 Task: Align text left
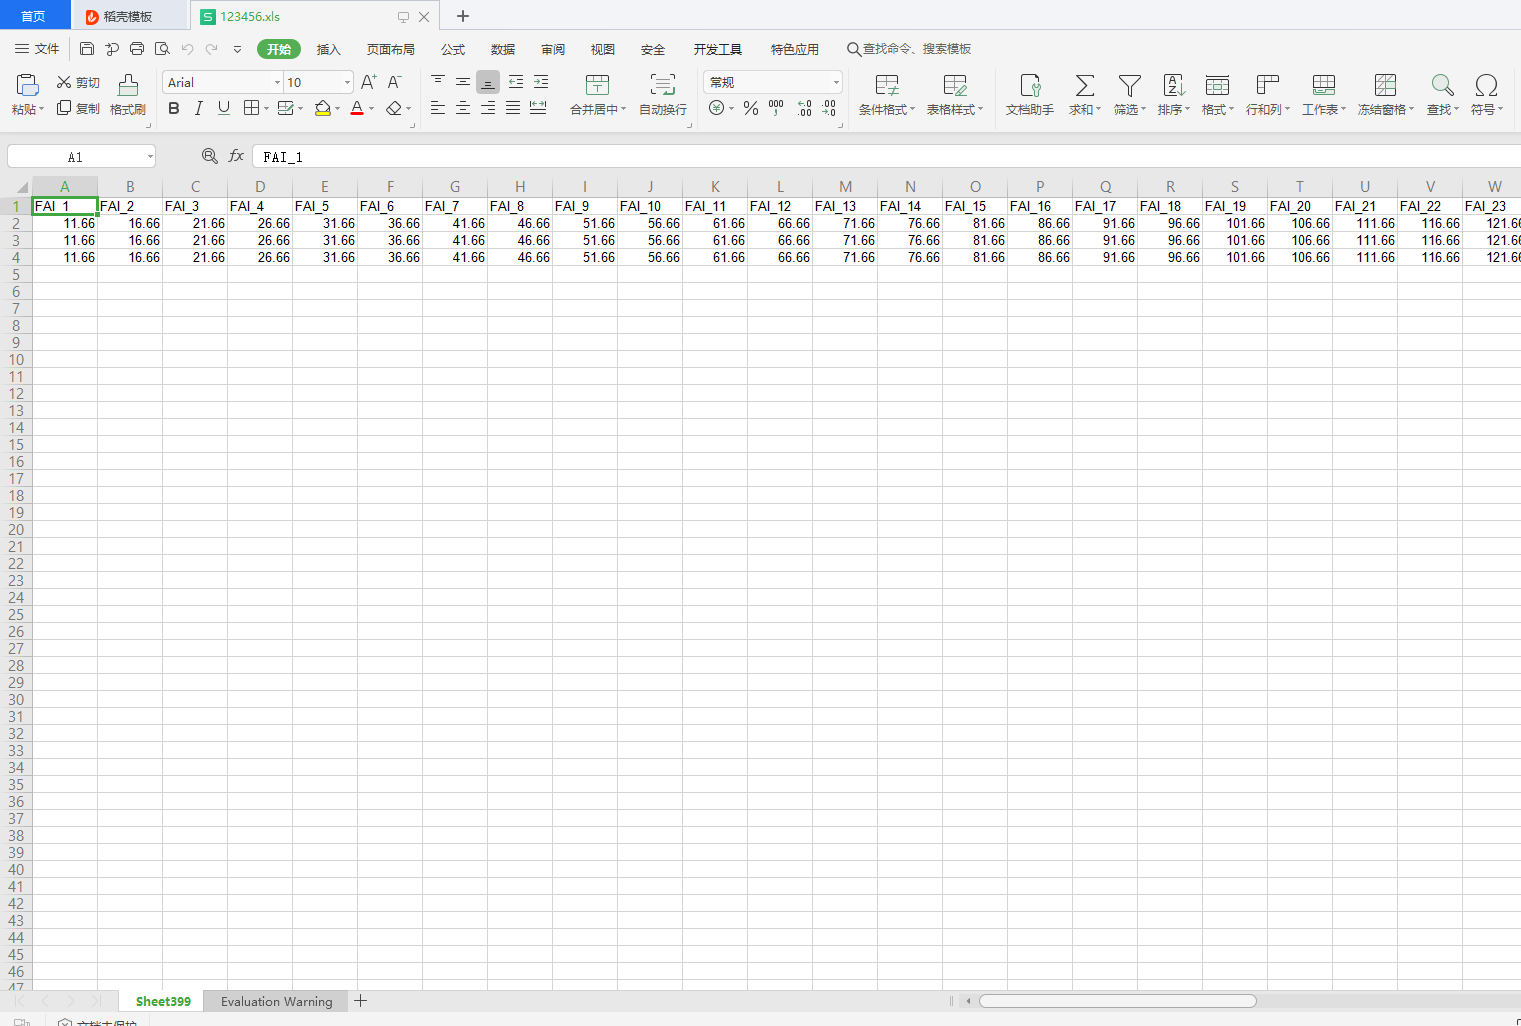438,108
